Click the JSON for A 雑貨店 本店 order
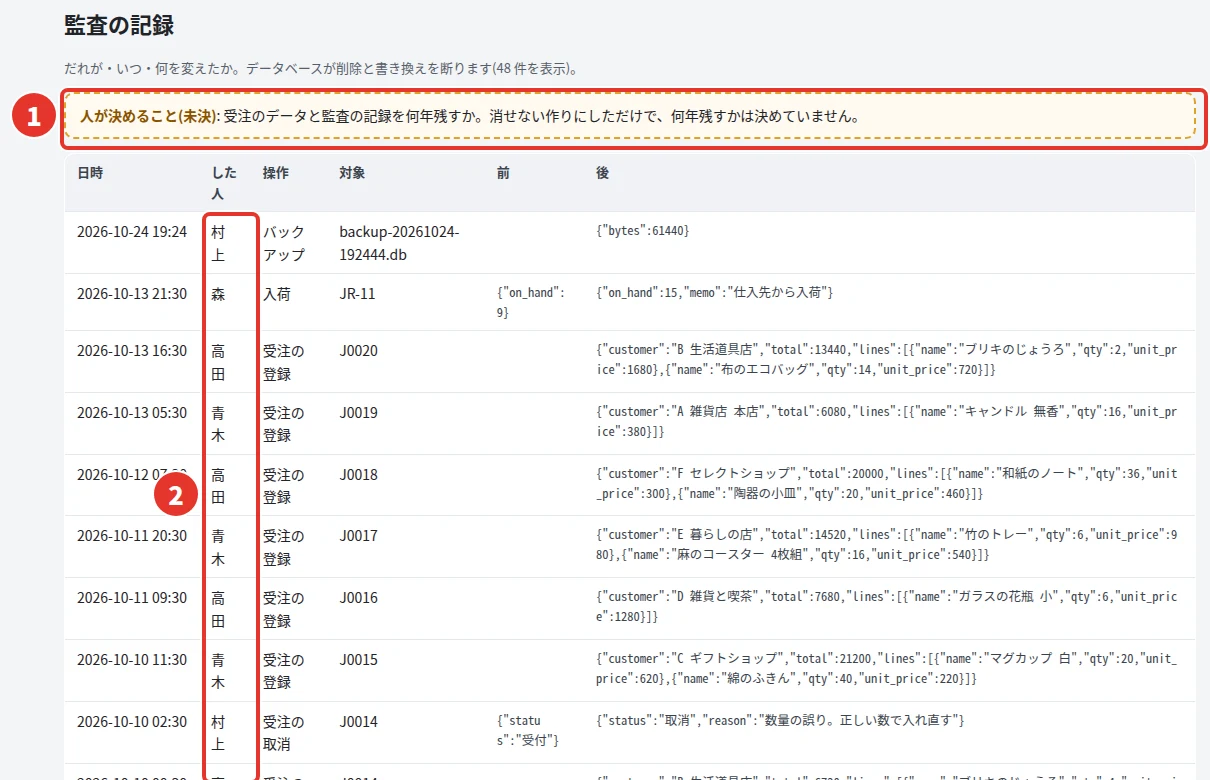Screen dimensions: 1210x780 [x=886, y=422]
